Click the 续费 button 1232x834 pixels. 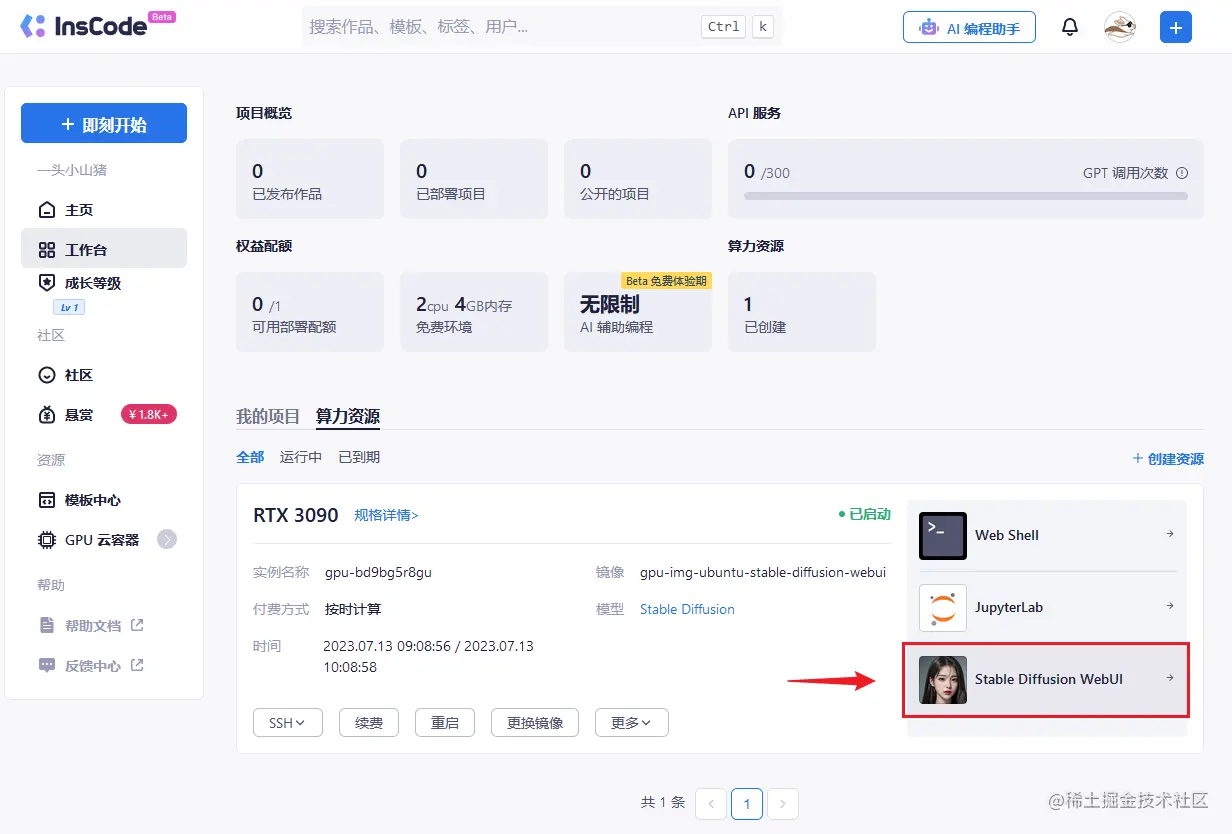(369, 722)
